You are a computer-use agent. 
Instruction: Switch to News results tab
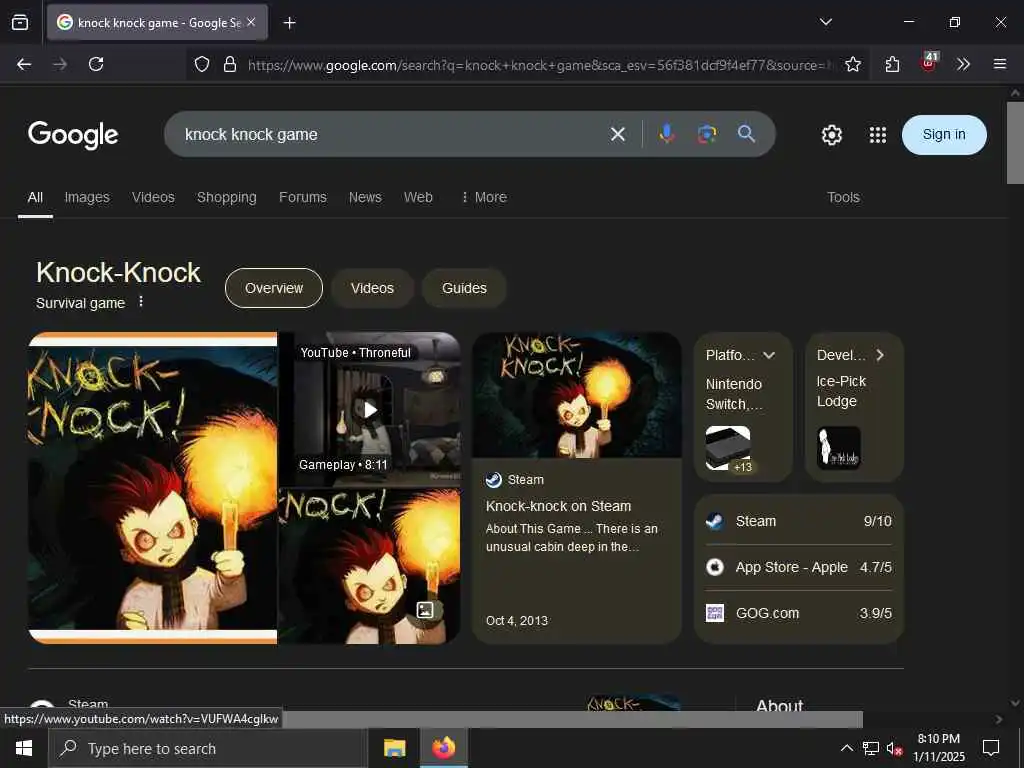(364, 197)
